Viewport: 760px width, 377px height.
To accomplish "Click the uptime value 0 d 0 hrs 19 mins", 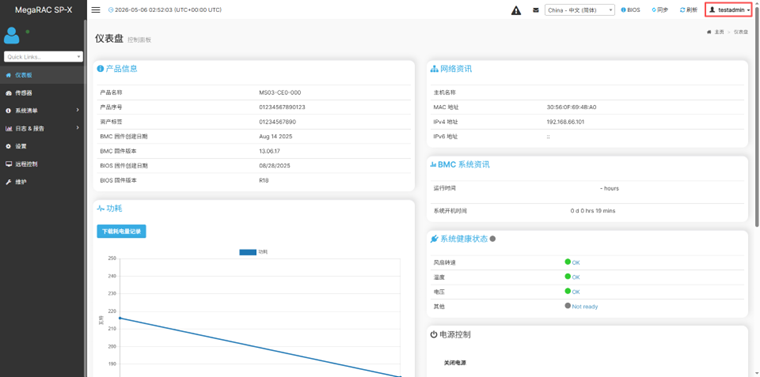I will coord(593,211).
